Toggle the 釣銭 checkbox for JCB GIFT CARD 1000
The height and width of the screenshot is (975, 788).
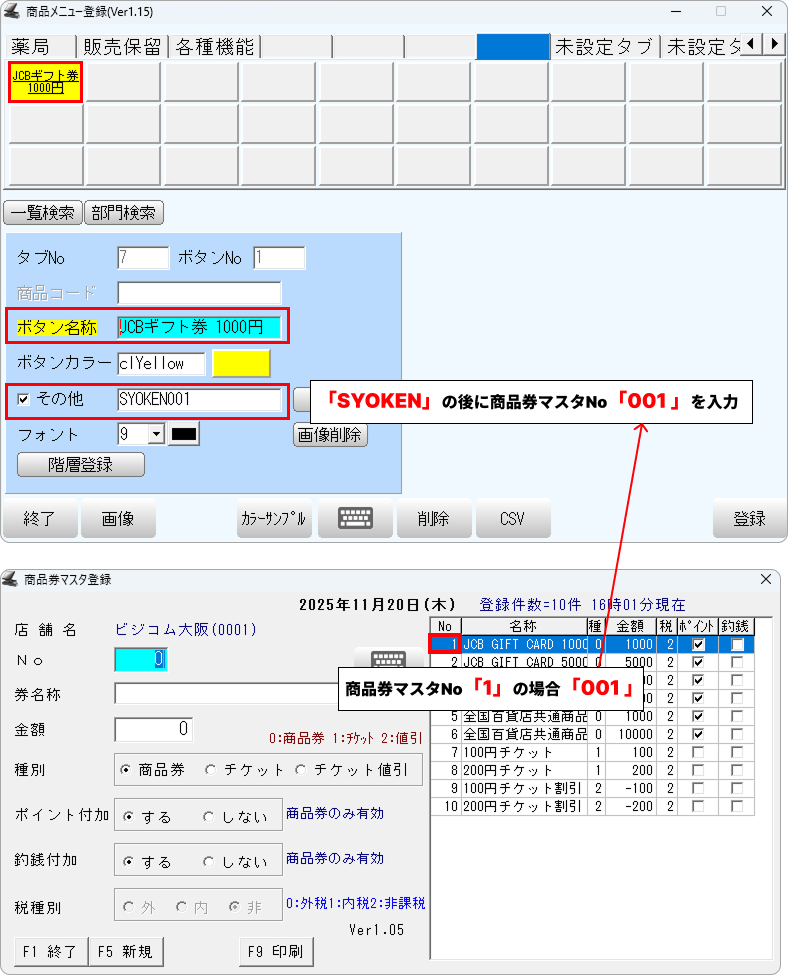pyautogui.click(x=737, y=645)
